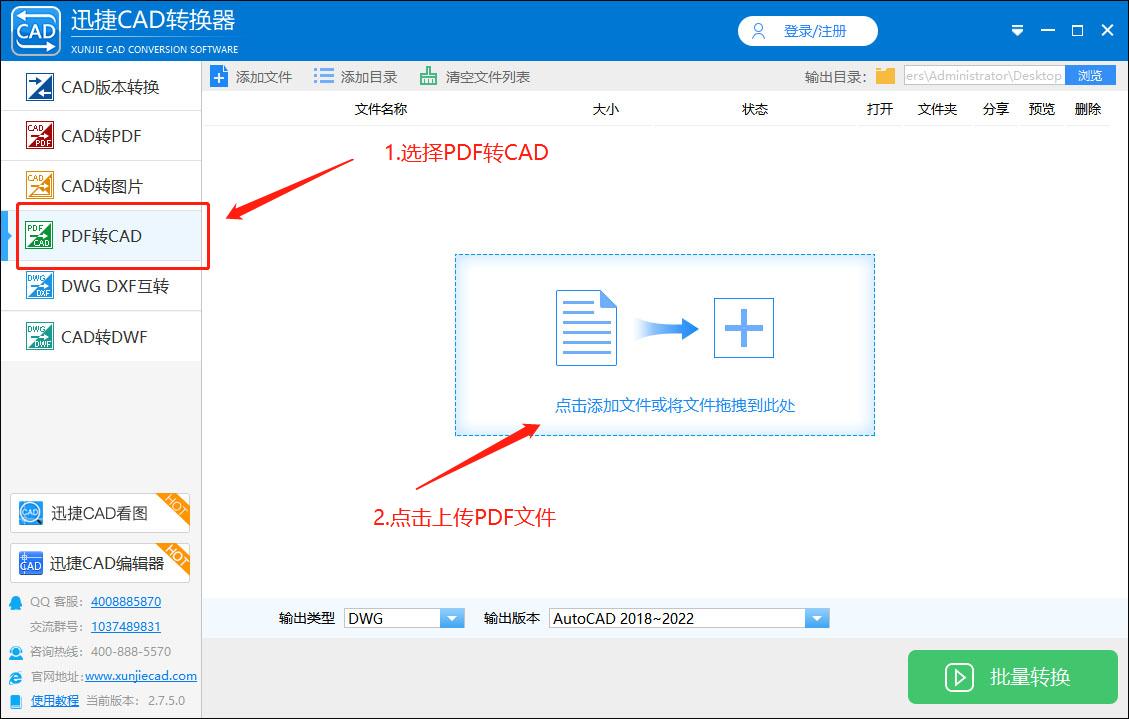
Task: Expand the 输出版本 AutoCAD version dropdown
Action: coord(817,618)
